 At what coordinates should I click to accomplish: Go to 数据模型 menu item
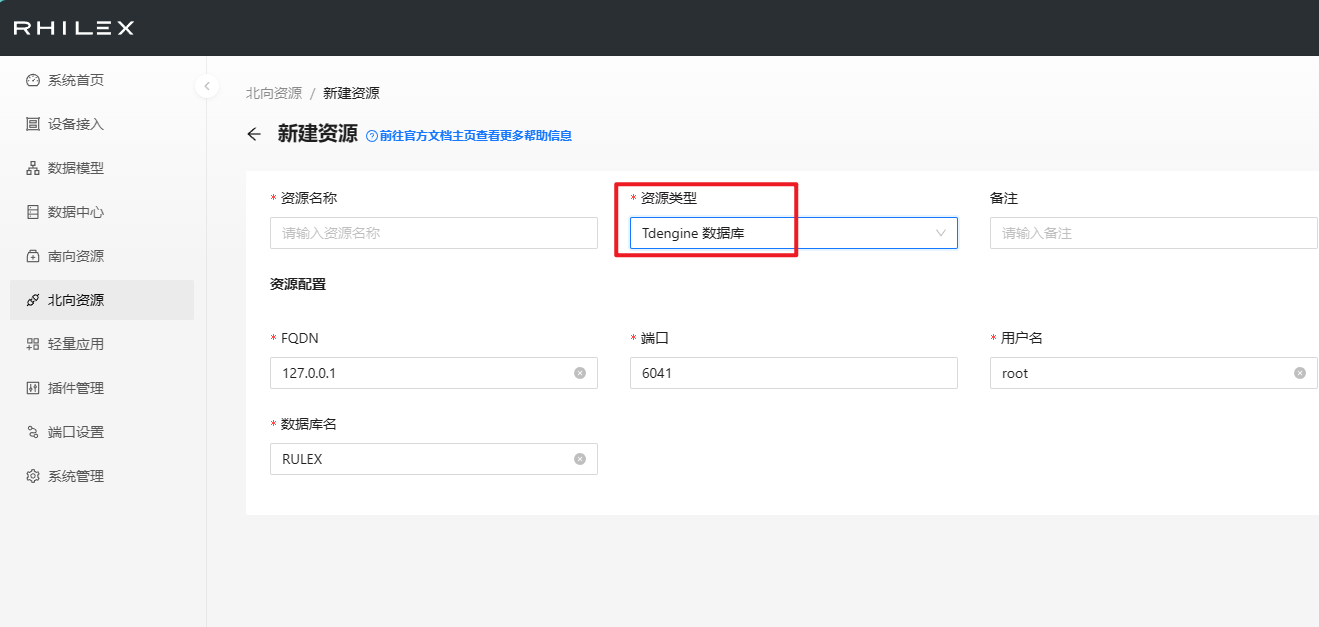click(102, 168)
